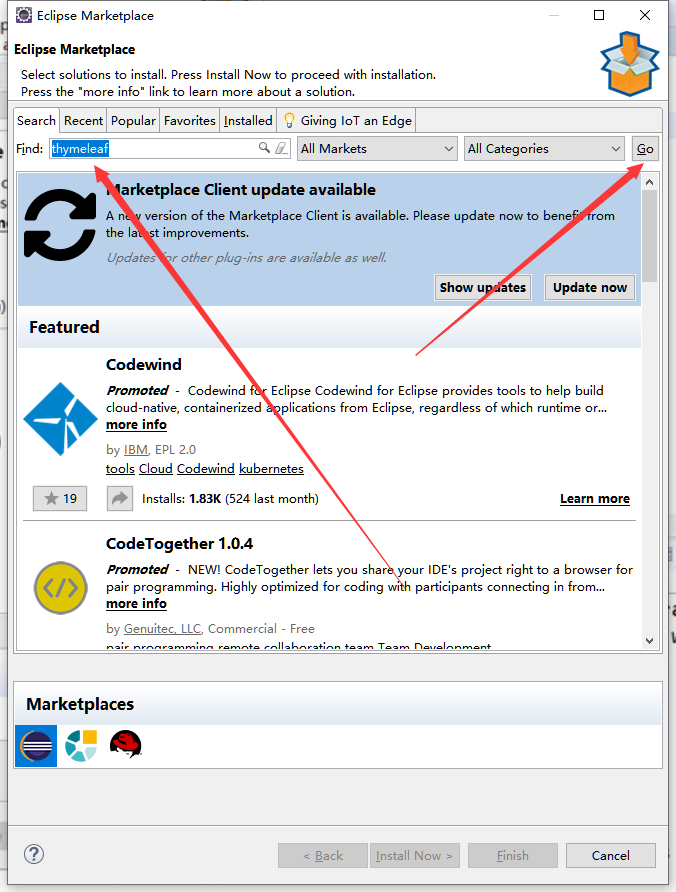The height and width of the screenshot is (892, 676).
Task: Click the tools tag link
Action: (x=120, y=469)
